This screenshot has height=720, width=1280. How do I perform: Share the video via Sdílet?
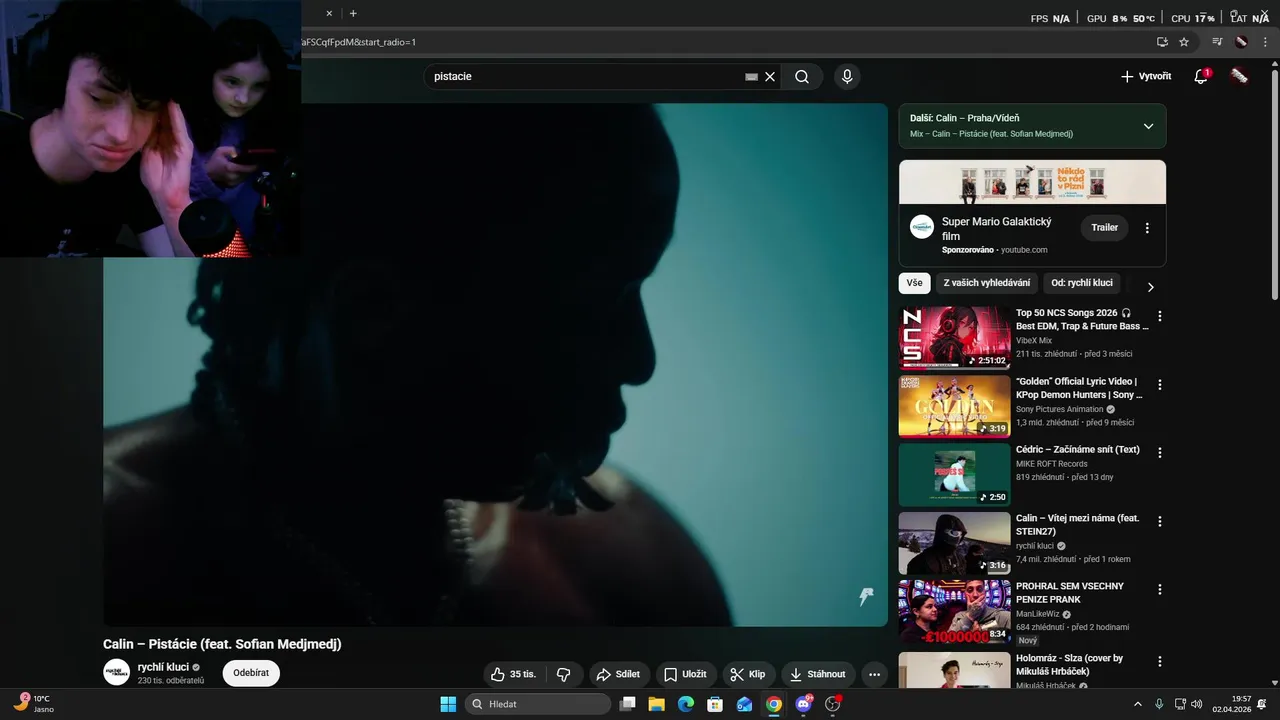(617, 674)
